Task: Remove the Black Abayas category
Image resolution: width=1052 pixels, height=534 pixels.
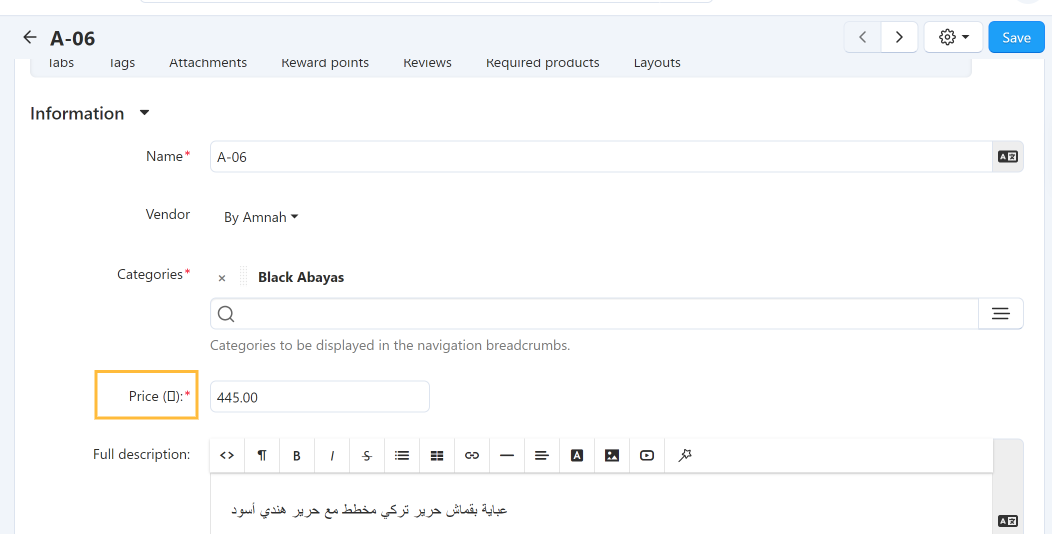Action: pos(222,278)
